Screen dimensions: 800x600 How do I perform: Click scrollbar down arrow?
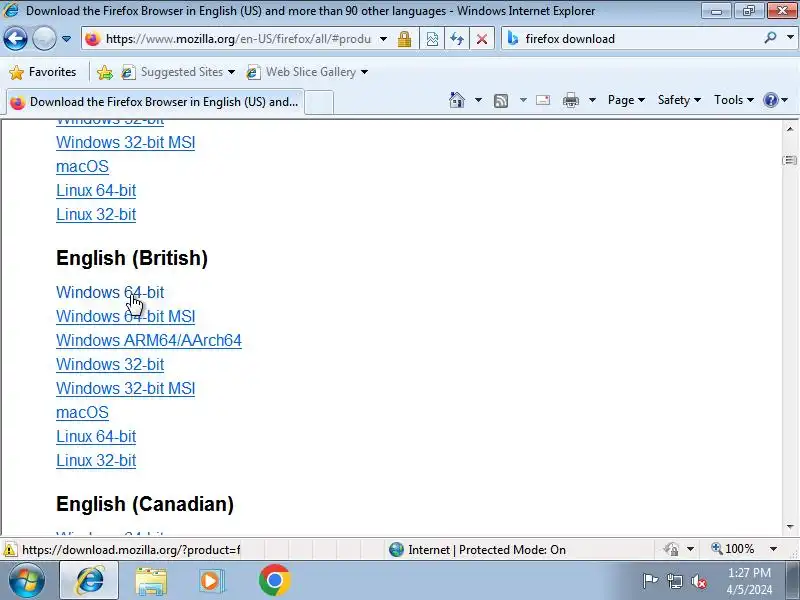[x=790, y=527]
